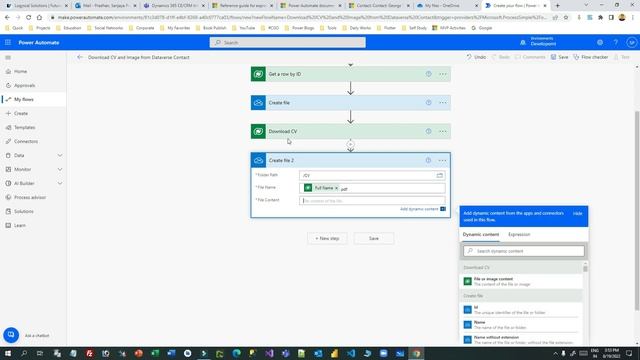This screenshot has width=640, height=360.
Task: Remove the Full Name token
Action: 336,188
